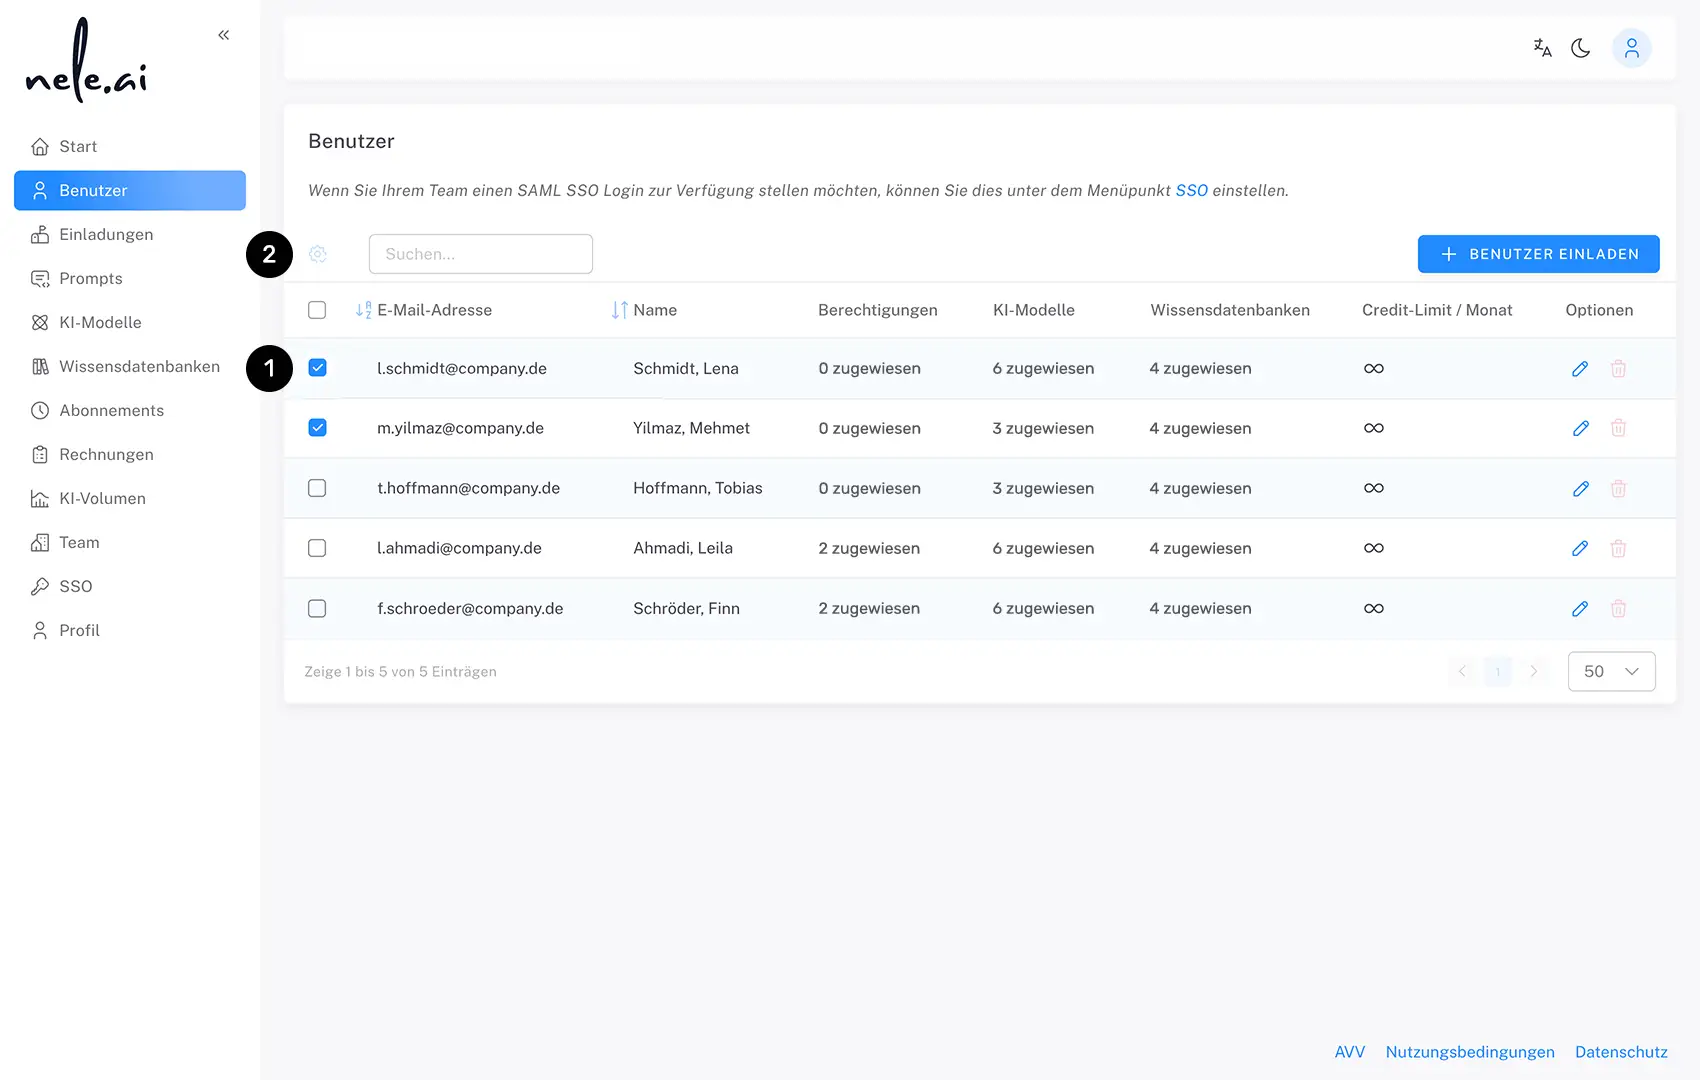Sort the table by the E-Mail-Adresse sort icon
The width and height of the screenshot is (1700, 1080).
click(x=363, y=310)
